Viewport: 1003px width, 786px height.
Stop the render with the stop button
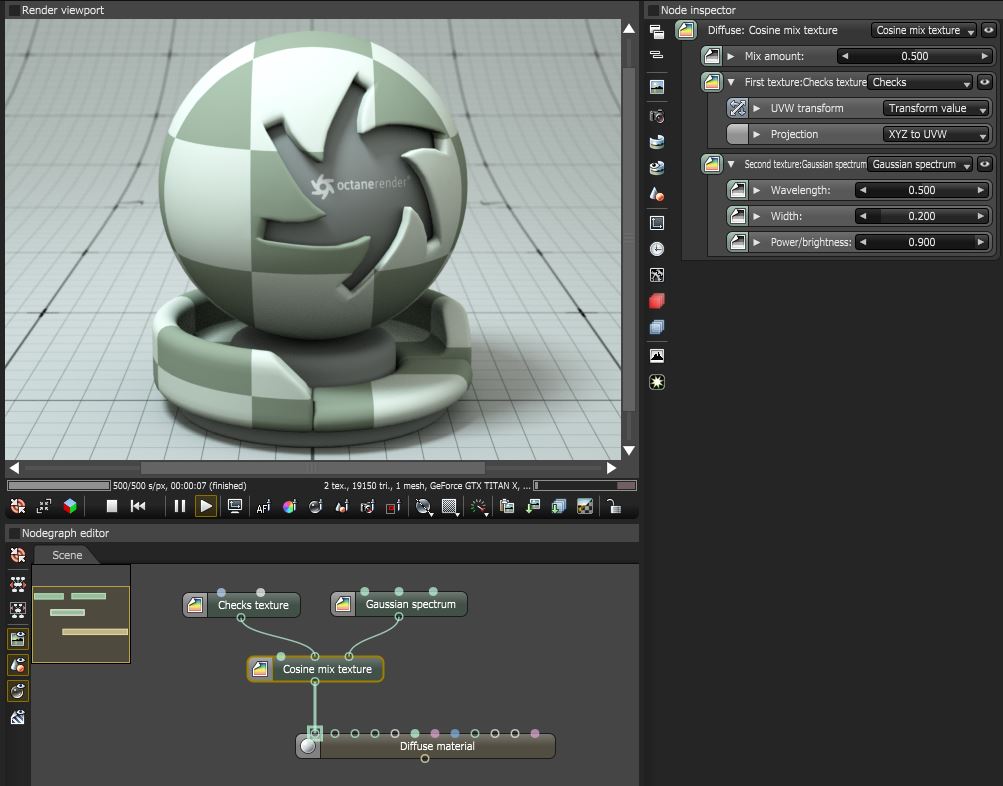(112, 507)
